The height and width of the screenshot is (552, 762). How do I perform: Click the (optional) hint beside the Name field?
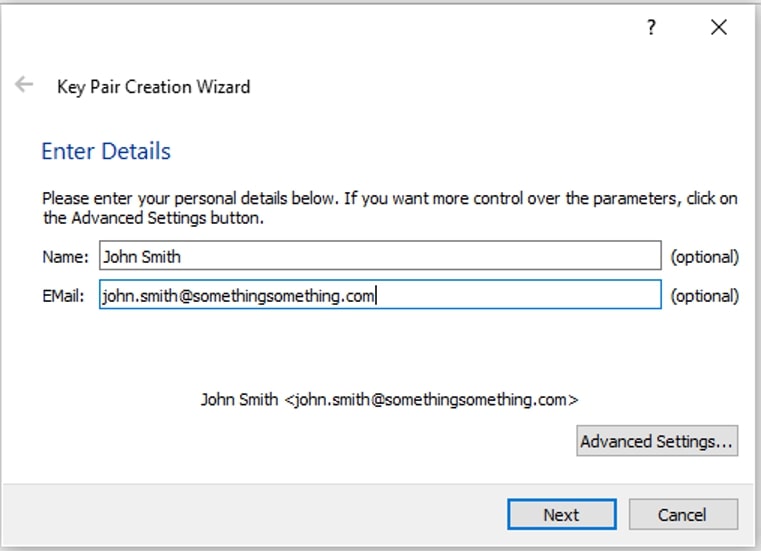pyautogui.click(x=704, y=257)
